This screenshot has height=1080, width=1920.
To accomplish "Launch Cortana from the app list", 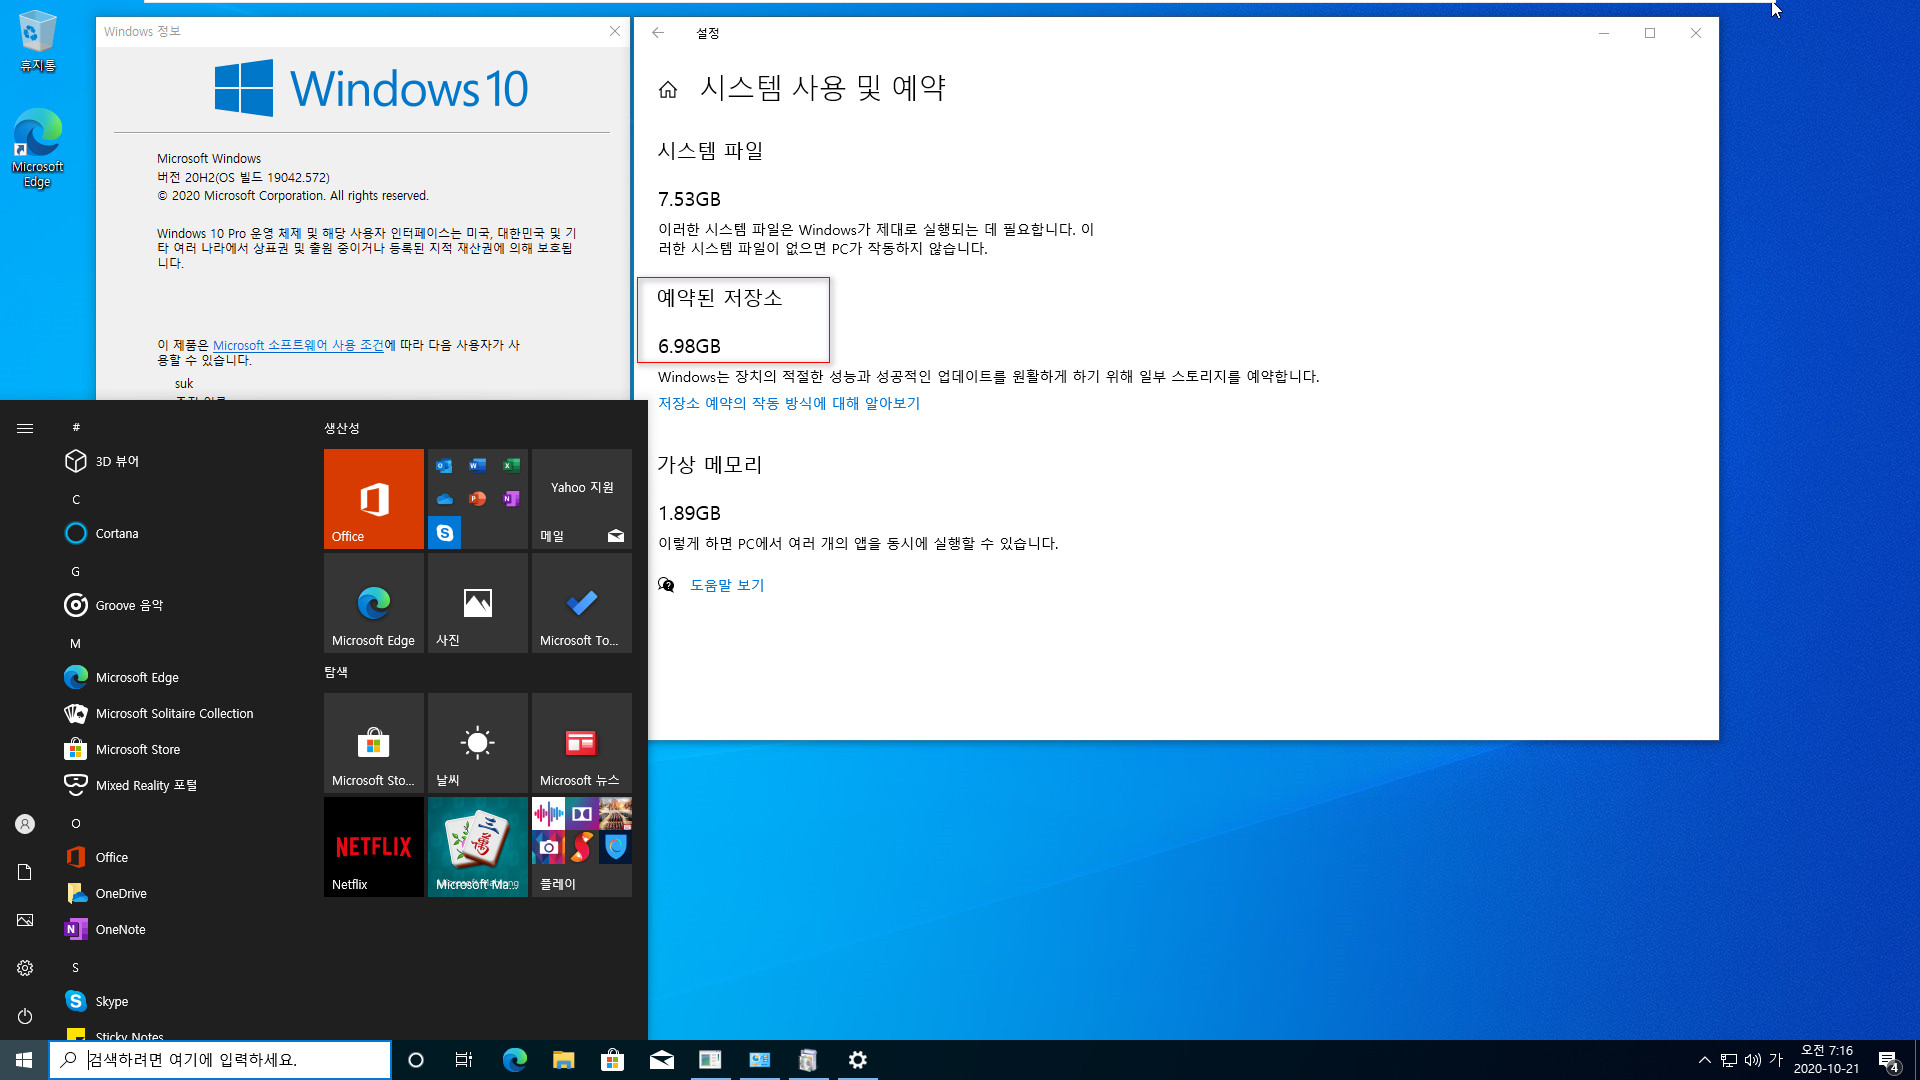I will pyautogui.click(x=180, y=533).
